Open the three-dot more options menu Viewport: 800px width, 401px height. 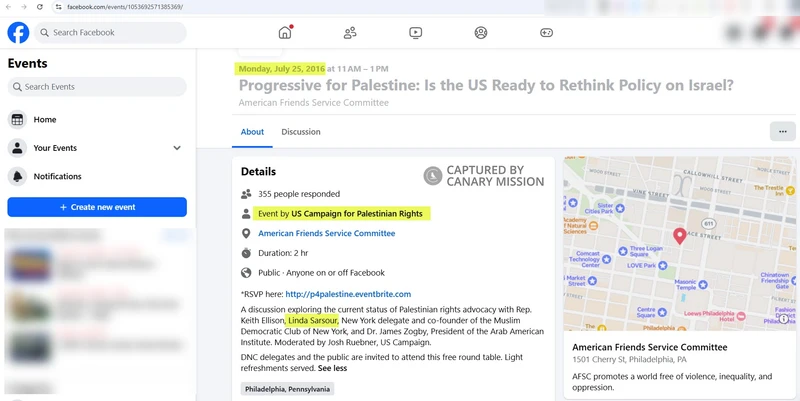coord(781,132)
